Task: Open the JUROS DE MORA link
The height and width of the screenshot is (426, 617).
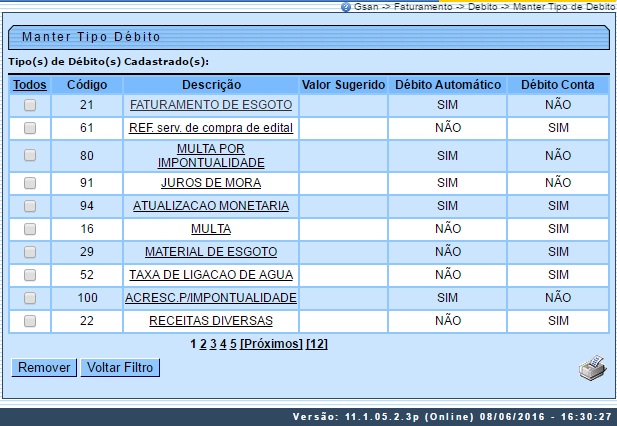Action: point(211,183)
